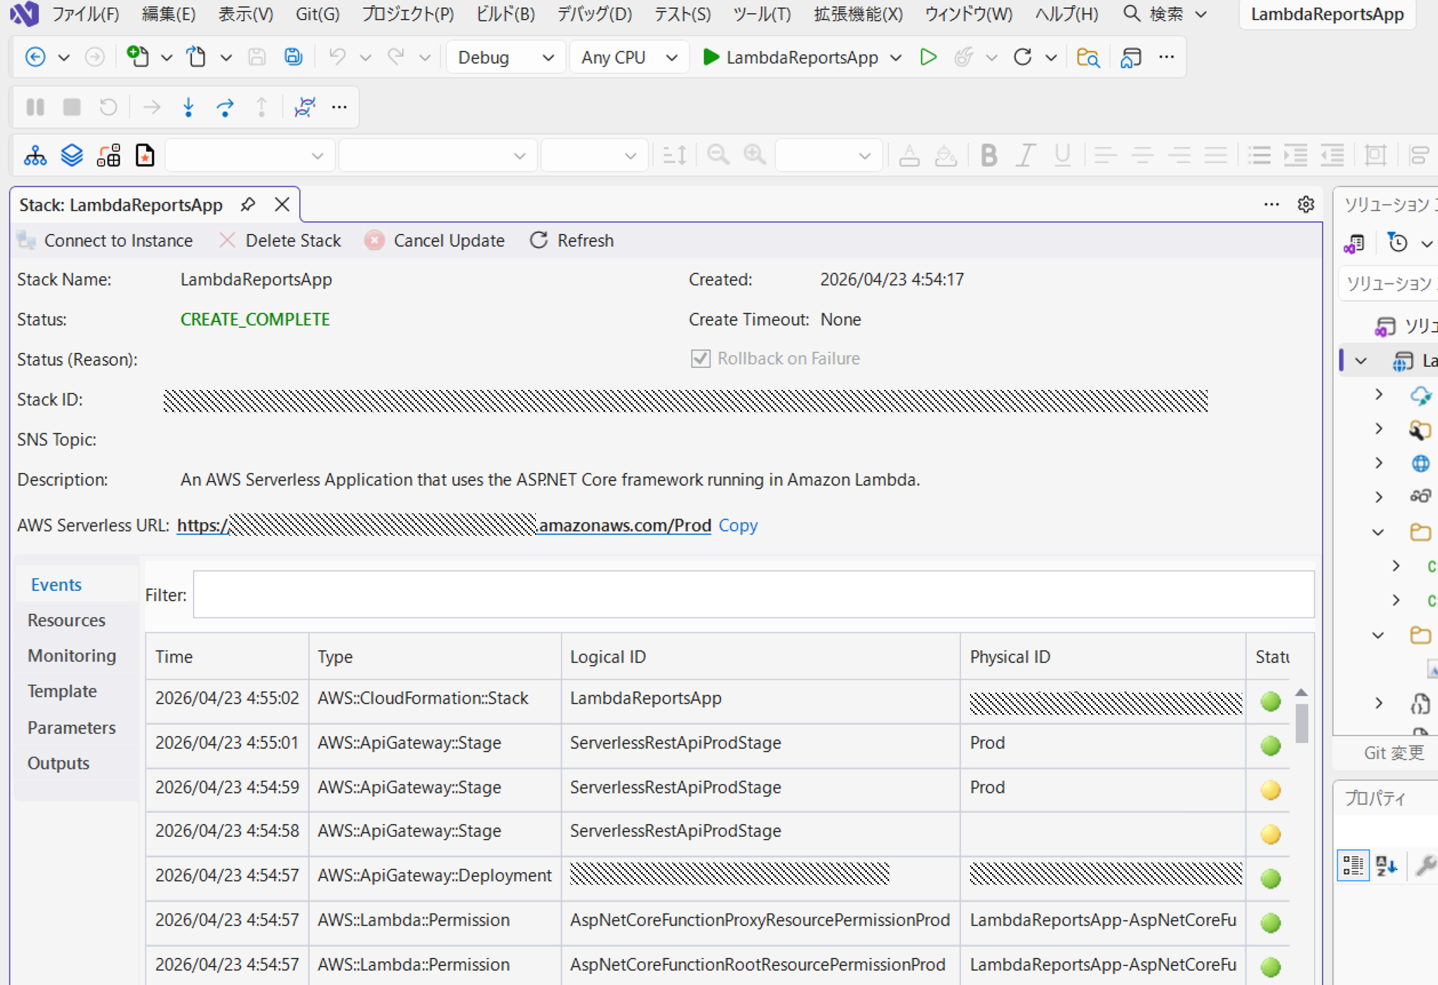1438x985 pixels.
Task: Click the blue stacked layers icon
Action: point(72,155)
